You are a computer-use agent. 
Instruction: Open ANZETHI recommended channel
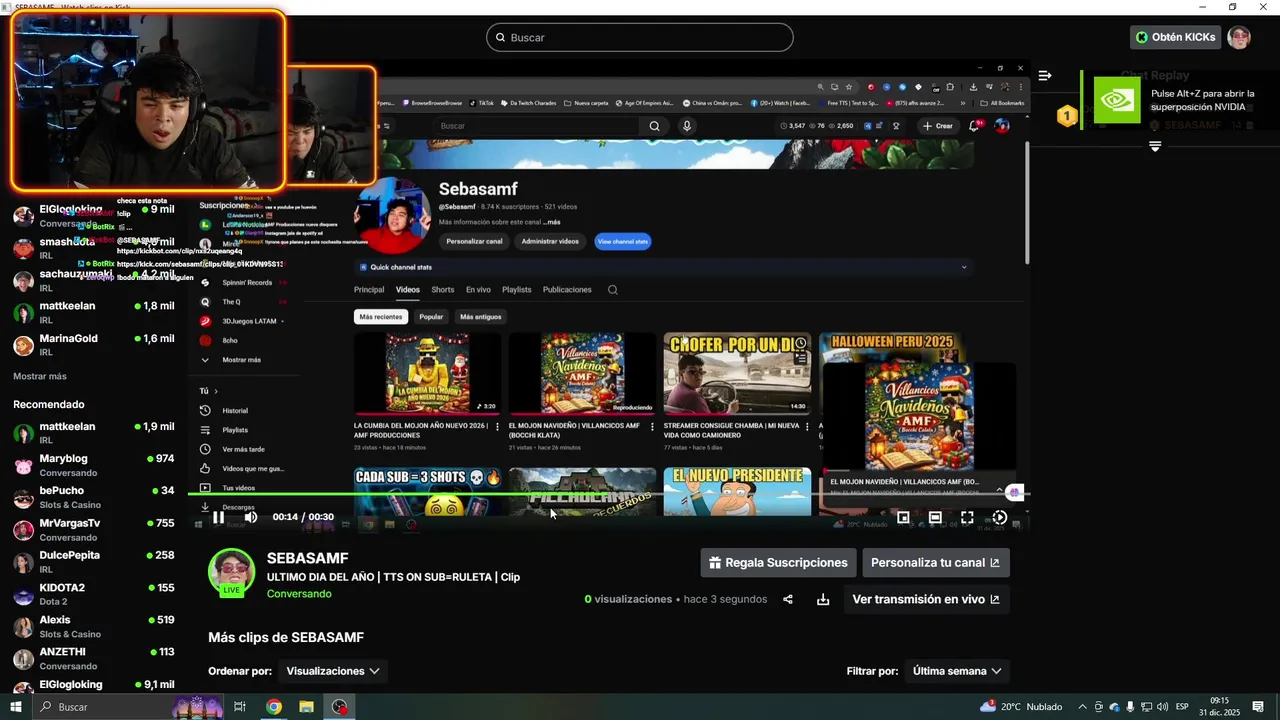click(94, 658)
